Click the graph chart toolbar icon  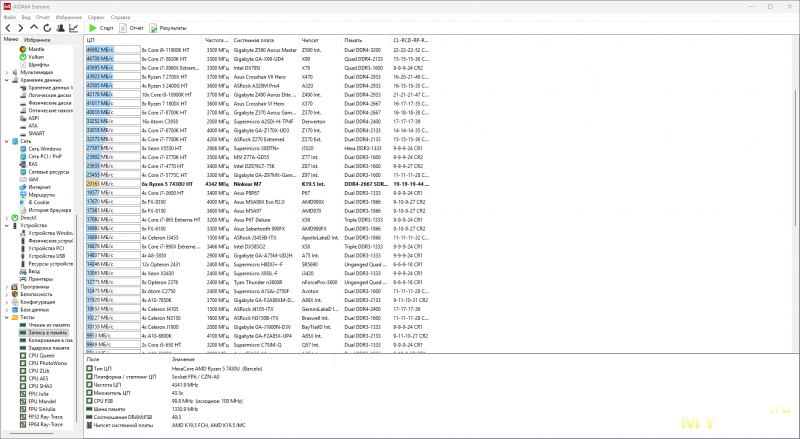tap(74, 28)
